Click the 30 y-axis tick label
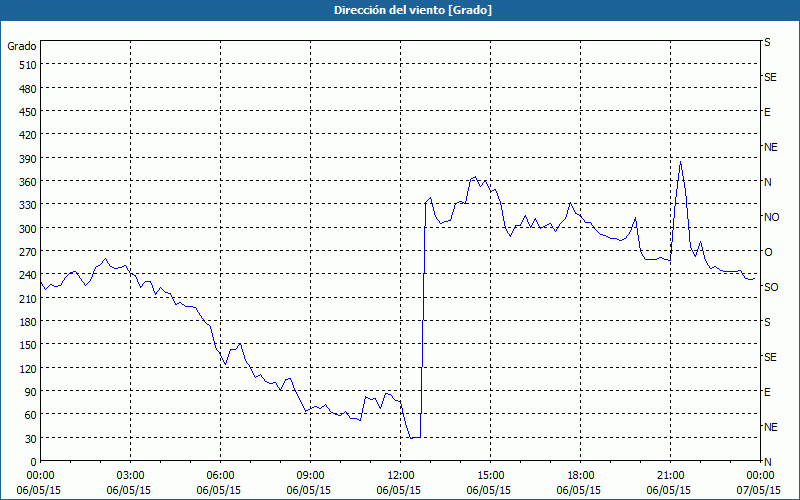 point(31,439)
